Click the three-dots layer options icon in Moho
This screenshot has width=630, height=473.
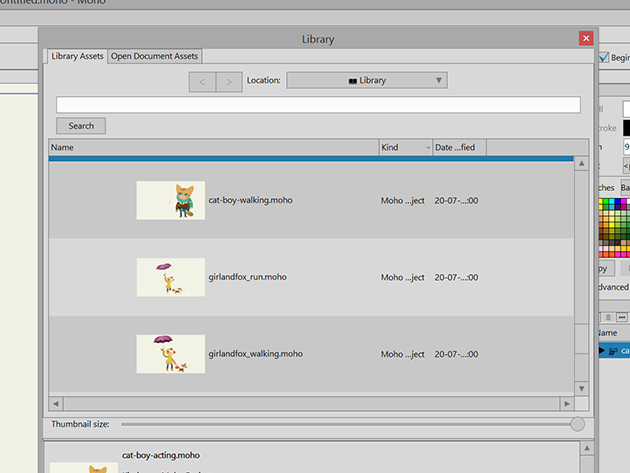point(622,317)
